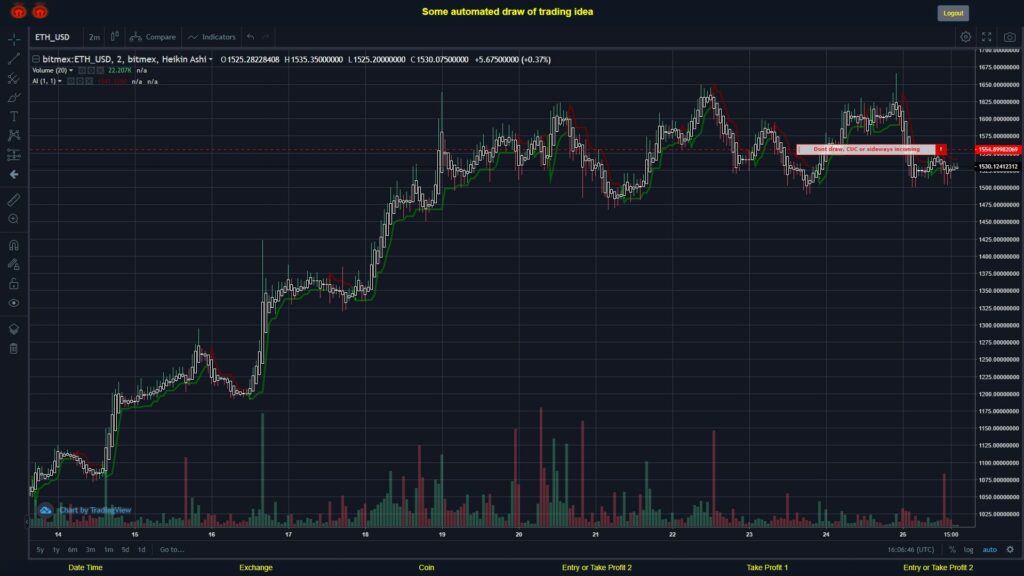Open the 2m interval dropdown
Viewport: 1024px width, 576px height.
(x=95, y=37)
